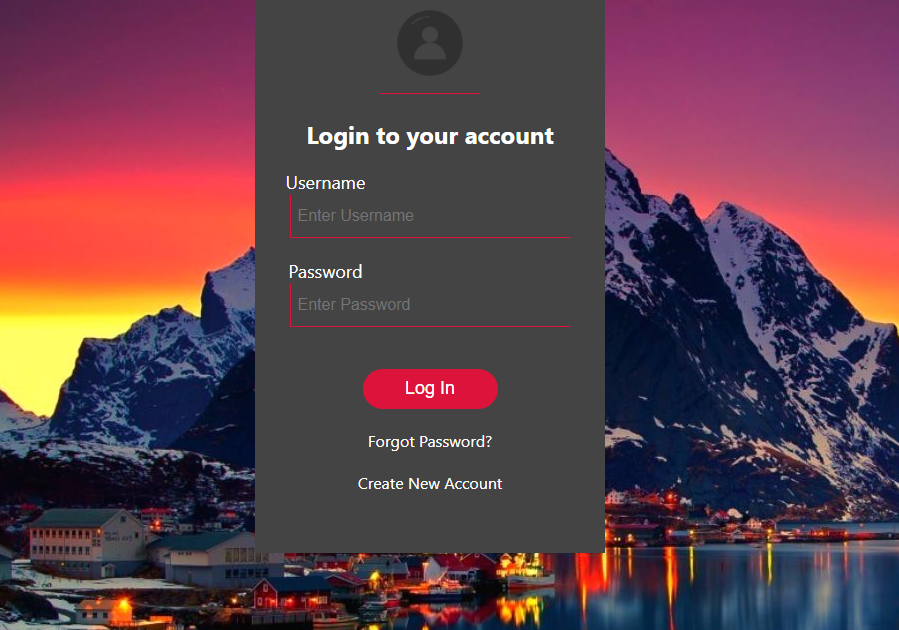This screenshot has width=899, height=630.
Task: Click the "Login to your account" heading
Action: point(430,136)
